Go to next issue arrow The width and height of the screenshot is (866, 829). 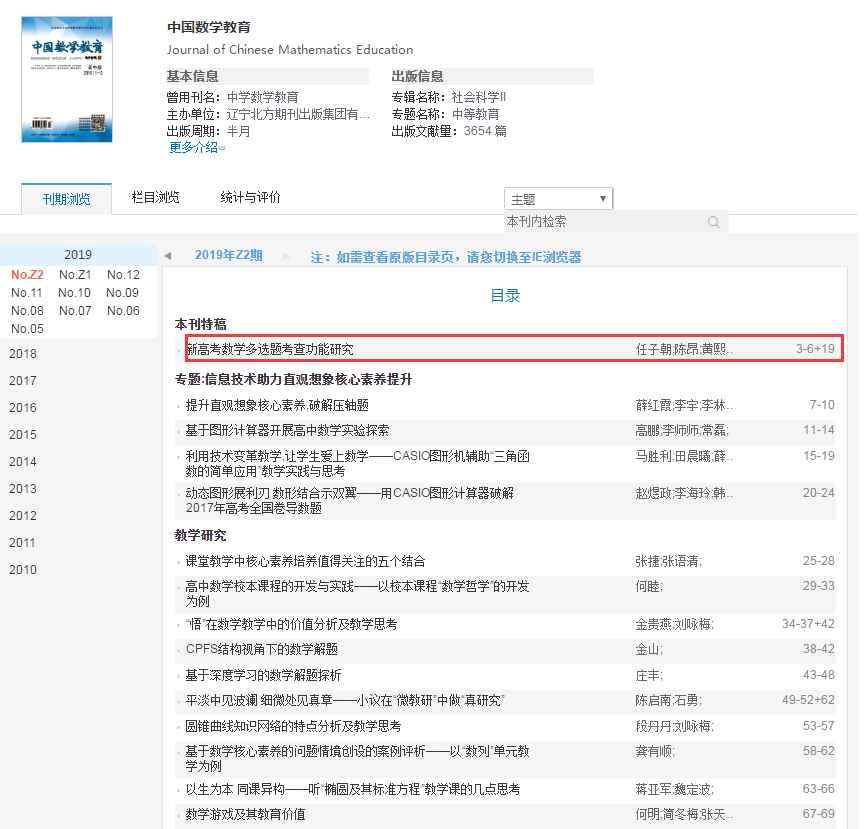coord(287,256)
